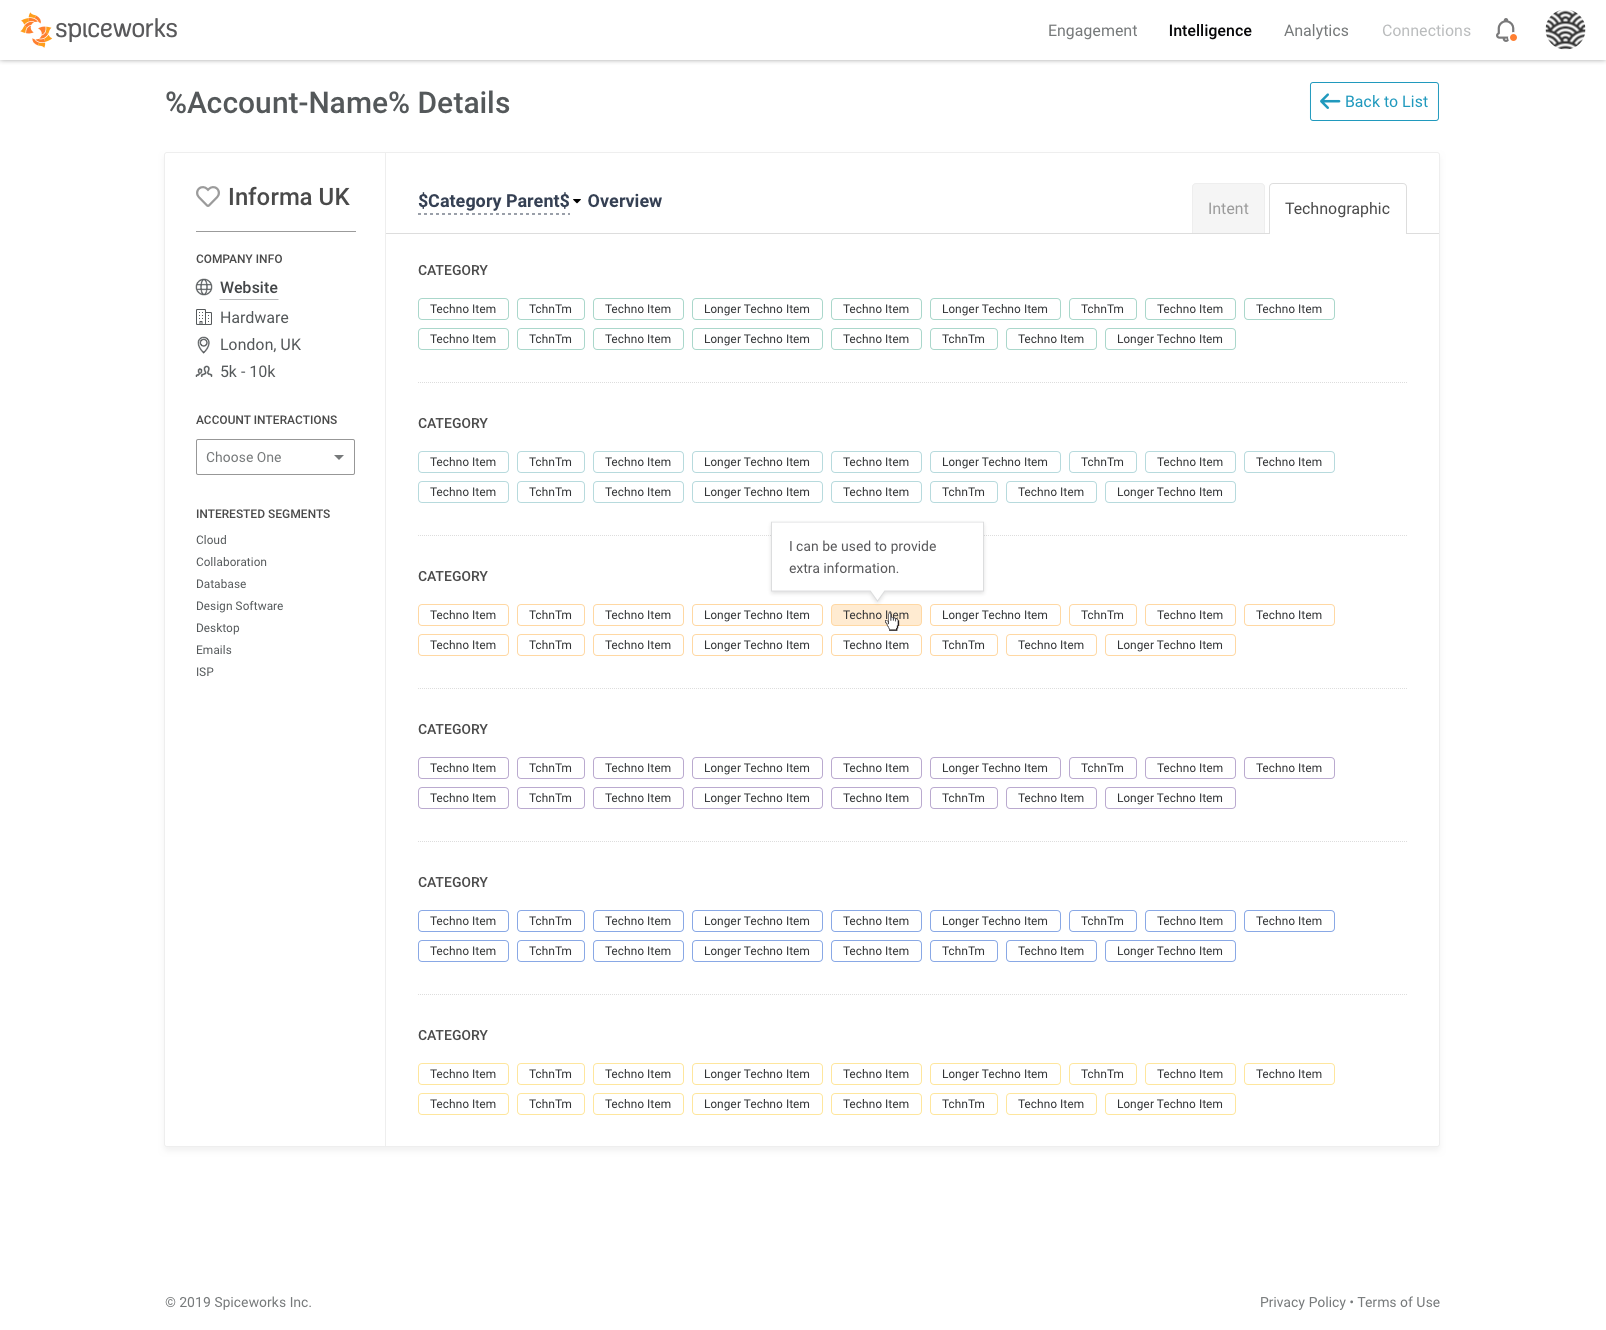This screenshot has width=1606, height=1330.
Task: Click the globe icon beside Website
Action: pyautogui.click(x=204, y=288)
